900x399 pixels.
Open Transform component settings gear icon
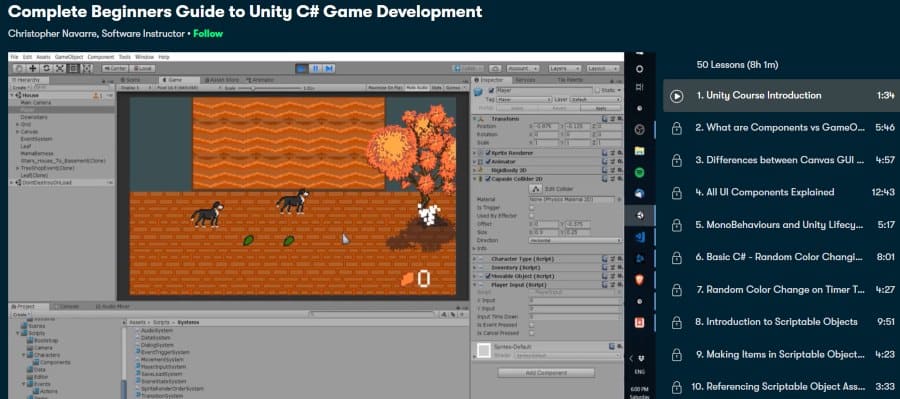619,118
